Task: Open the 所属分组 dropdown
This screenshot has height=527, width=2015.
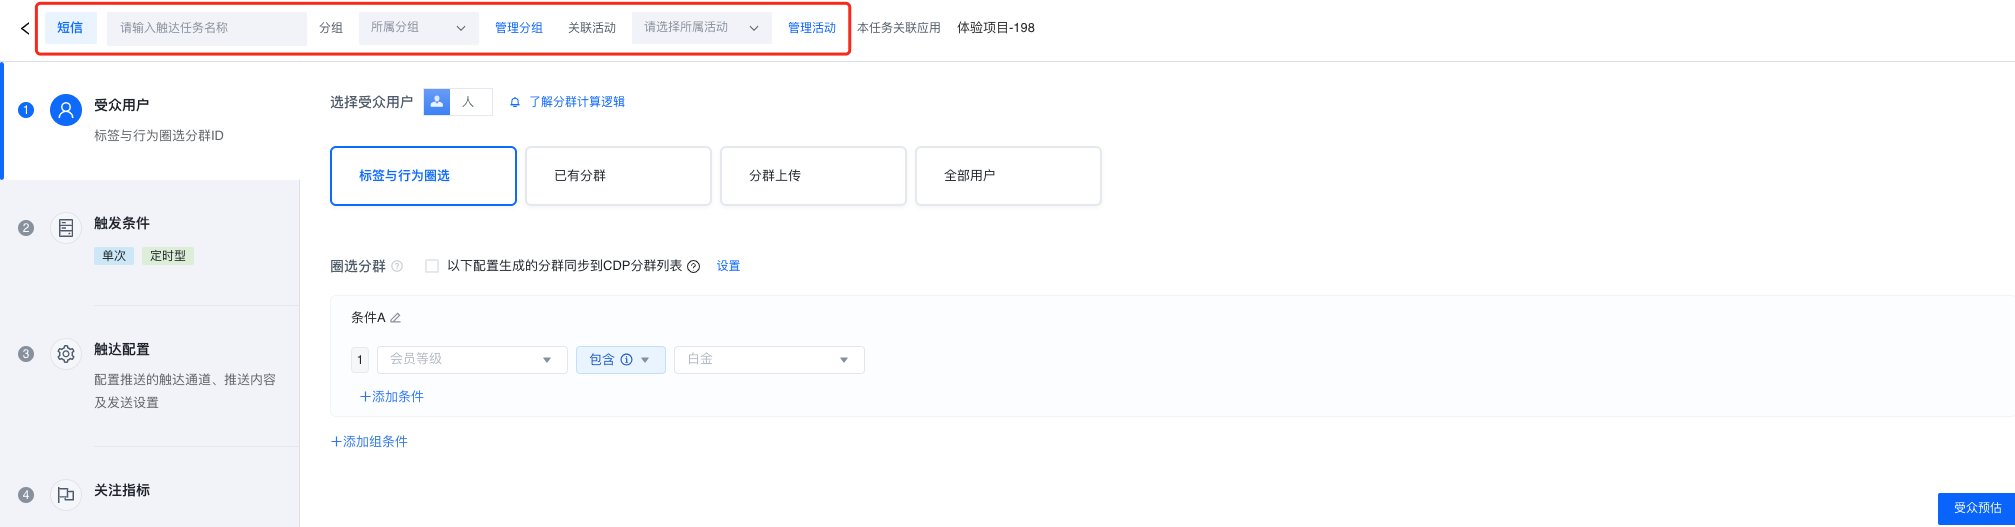Action: click(x=418, y=28)
